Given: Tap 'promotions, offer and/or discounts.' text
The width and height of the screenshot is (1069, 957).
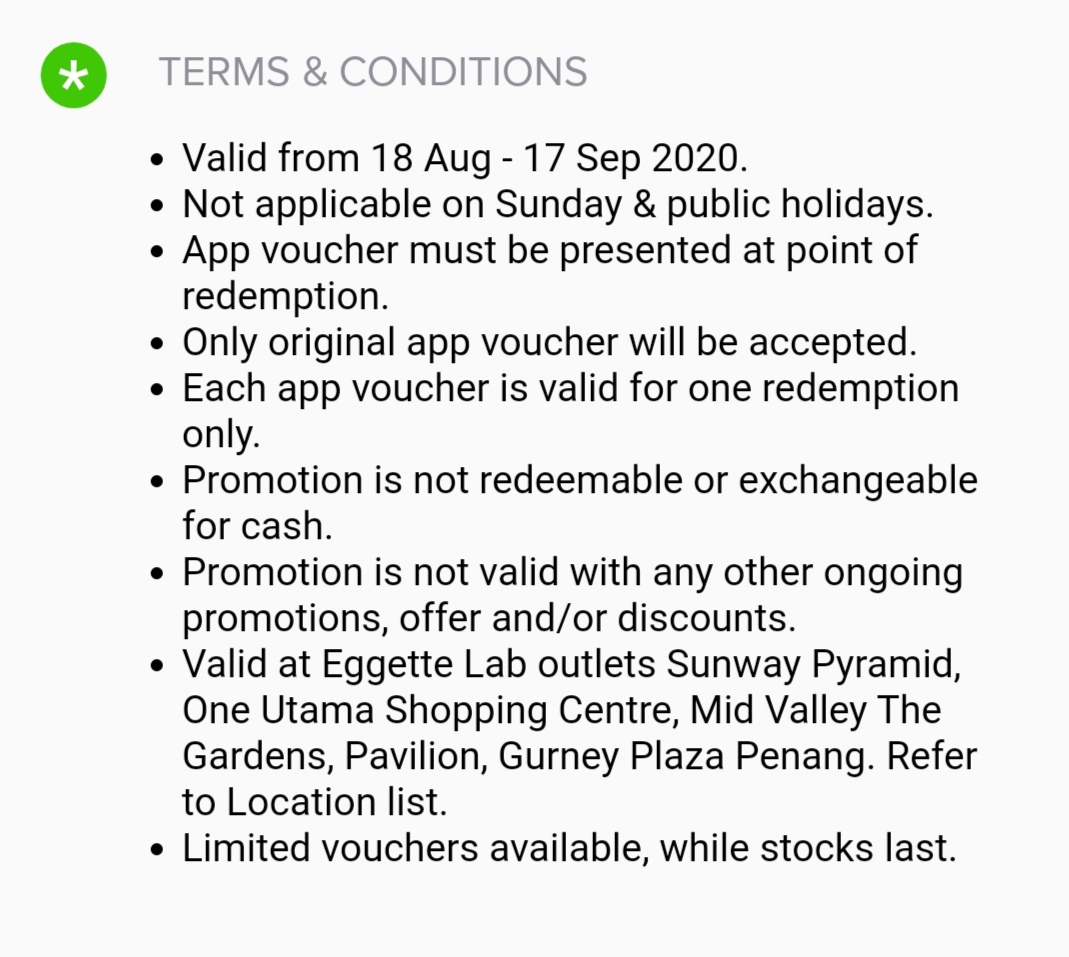Looking at the screenshot, I should coord(489,618).
